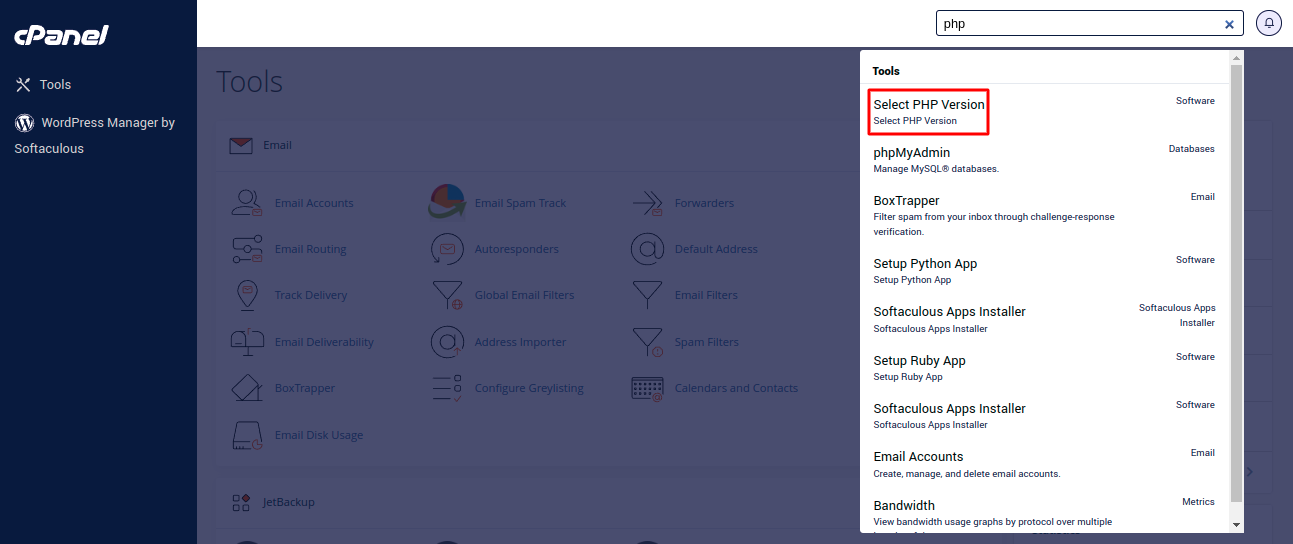
Task: Click scrollbar down arrow in search results
Action: pyautogui.click(x=1236, y=524)
